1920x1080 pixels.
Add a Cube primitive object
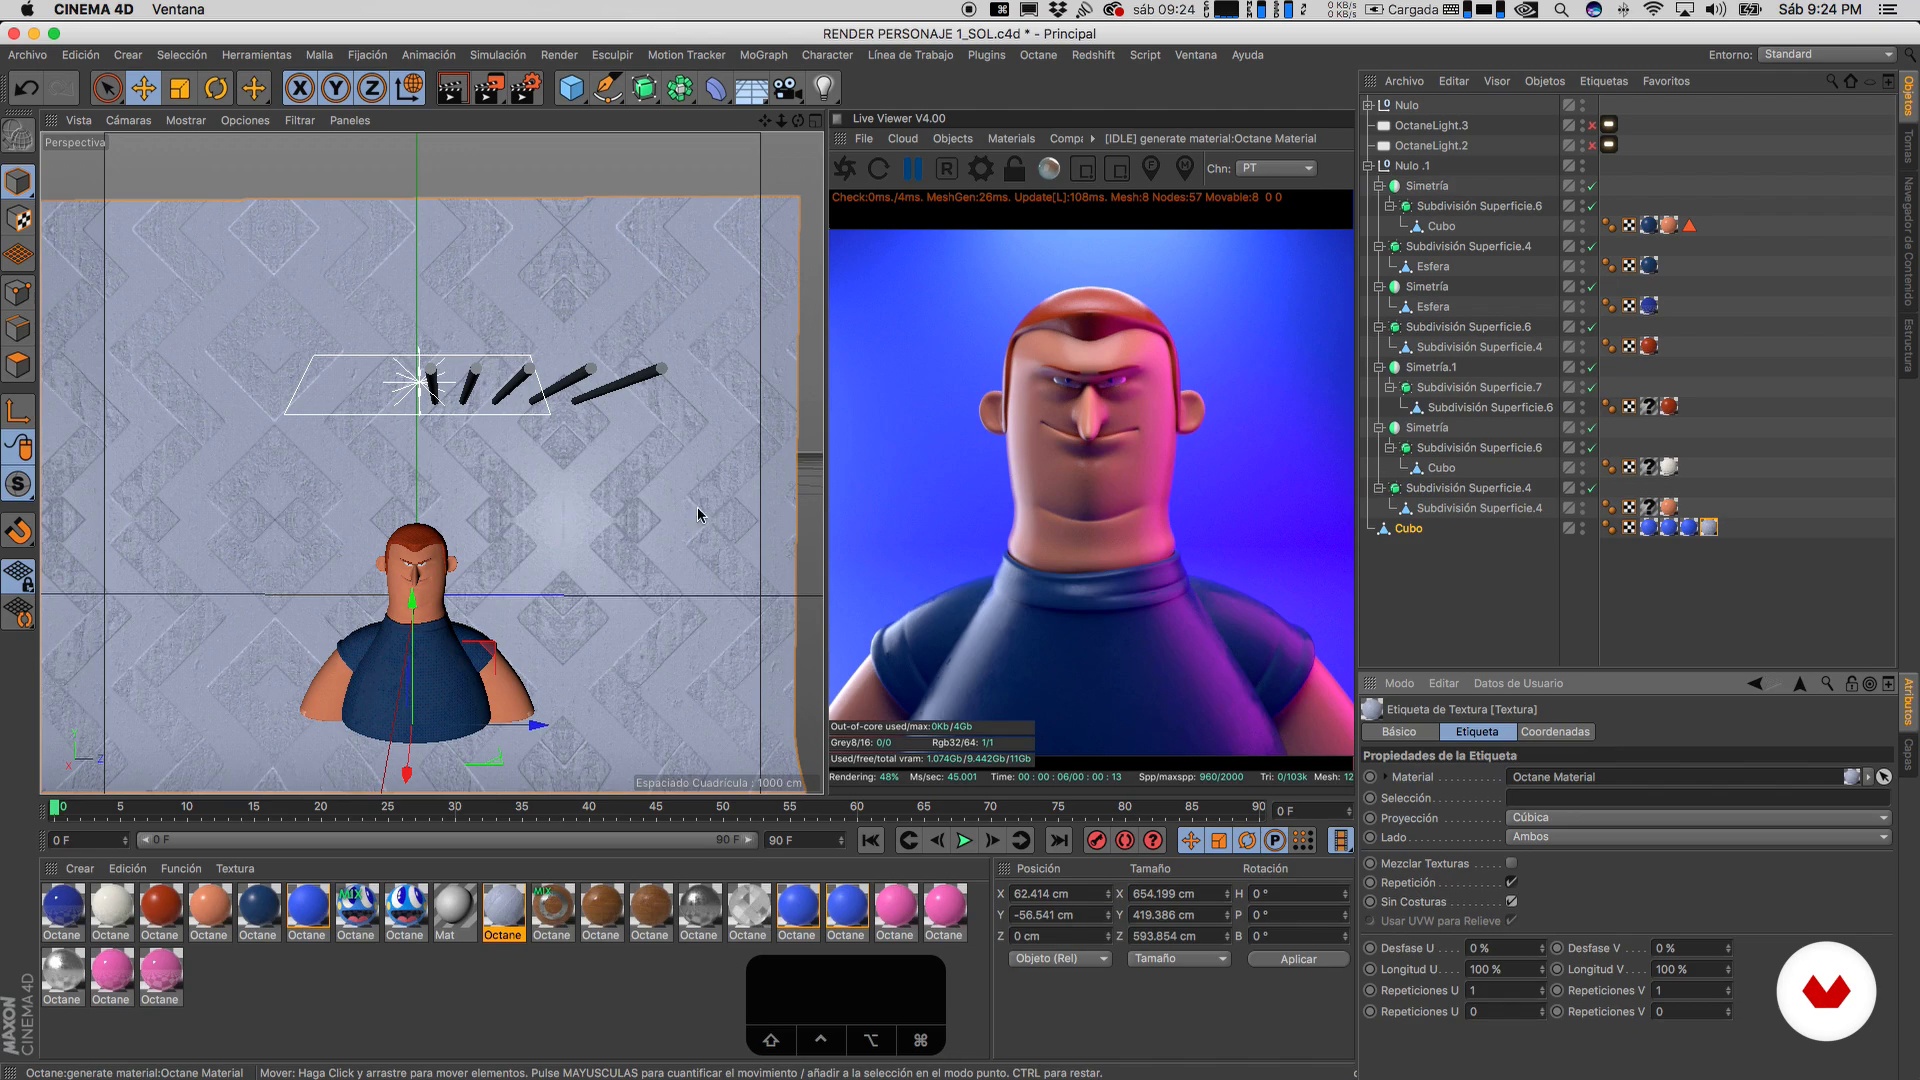point(571,89)
